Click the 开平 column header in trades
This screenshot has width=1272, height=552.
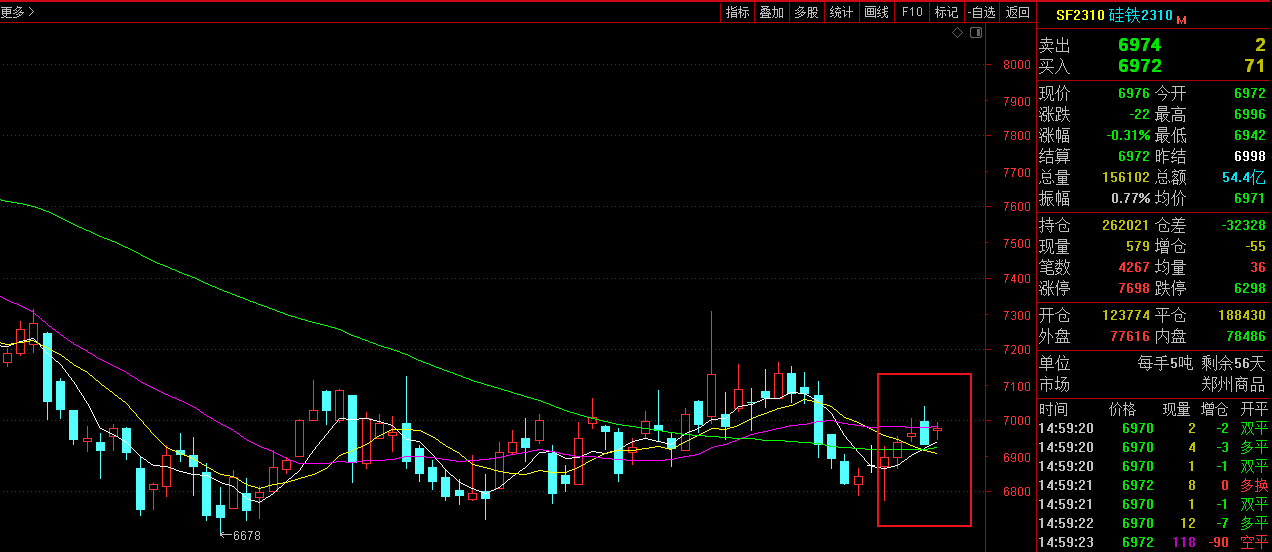1253,409
